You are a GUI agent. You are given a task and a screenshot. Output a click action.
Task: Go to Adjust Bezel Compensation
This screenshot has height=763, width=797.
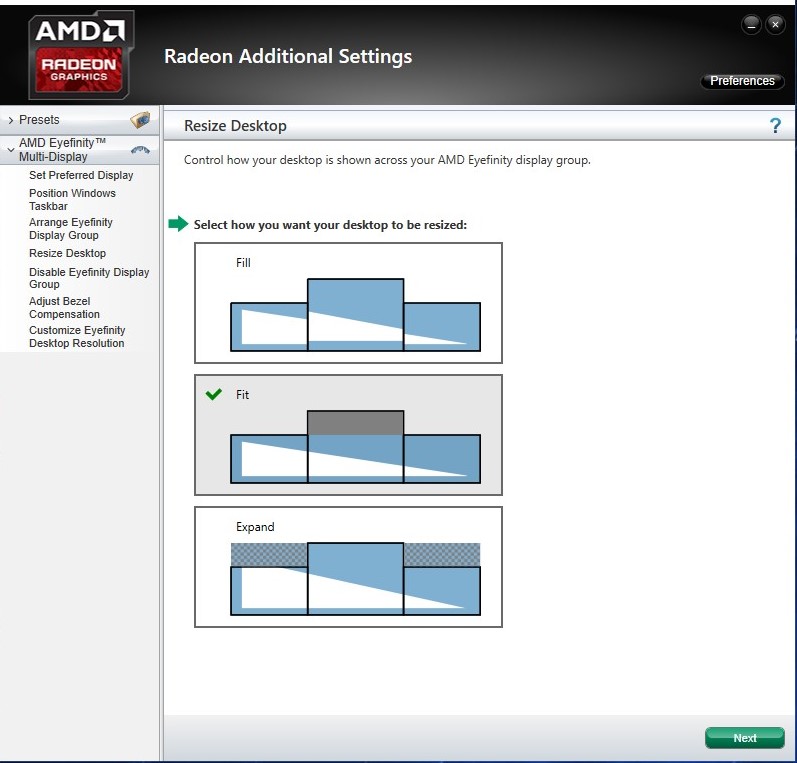click(x=64, y=307)
